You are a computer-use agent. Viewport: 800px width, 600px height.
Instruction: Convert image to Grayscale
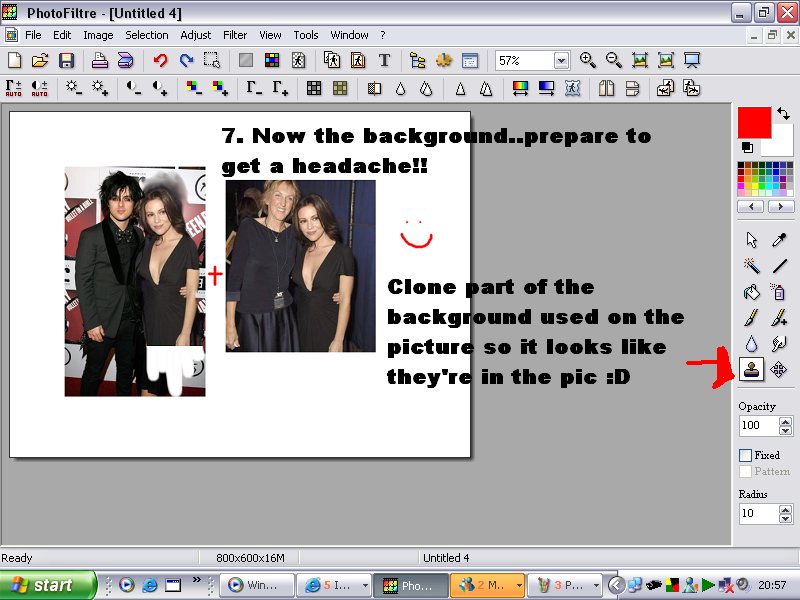point(313,88)
